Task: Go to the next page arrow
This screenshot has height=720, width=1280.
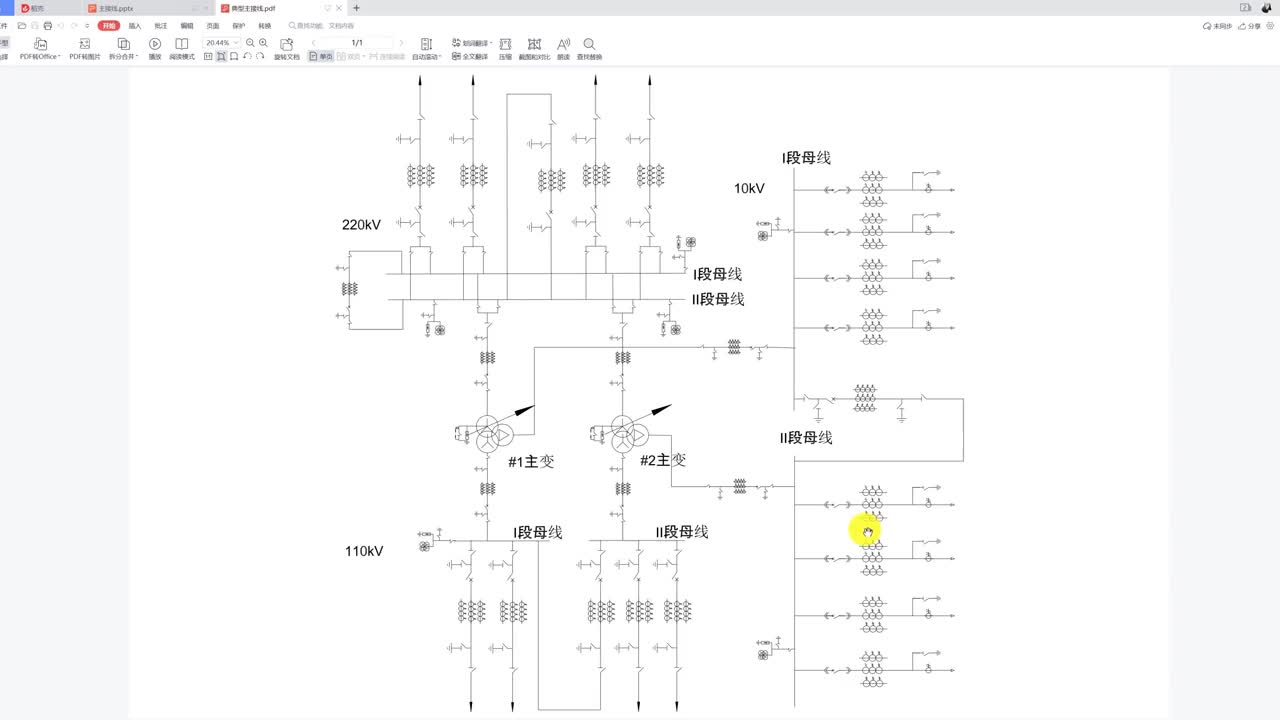Action: pyautogui.click(x=401, y=43)
